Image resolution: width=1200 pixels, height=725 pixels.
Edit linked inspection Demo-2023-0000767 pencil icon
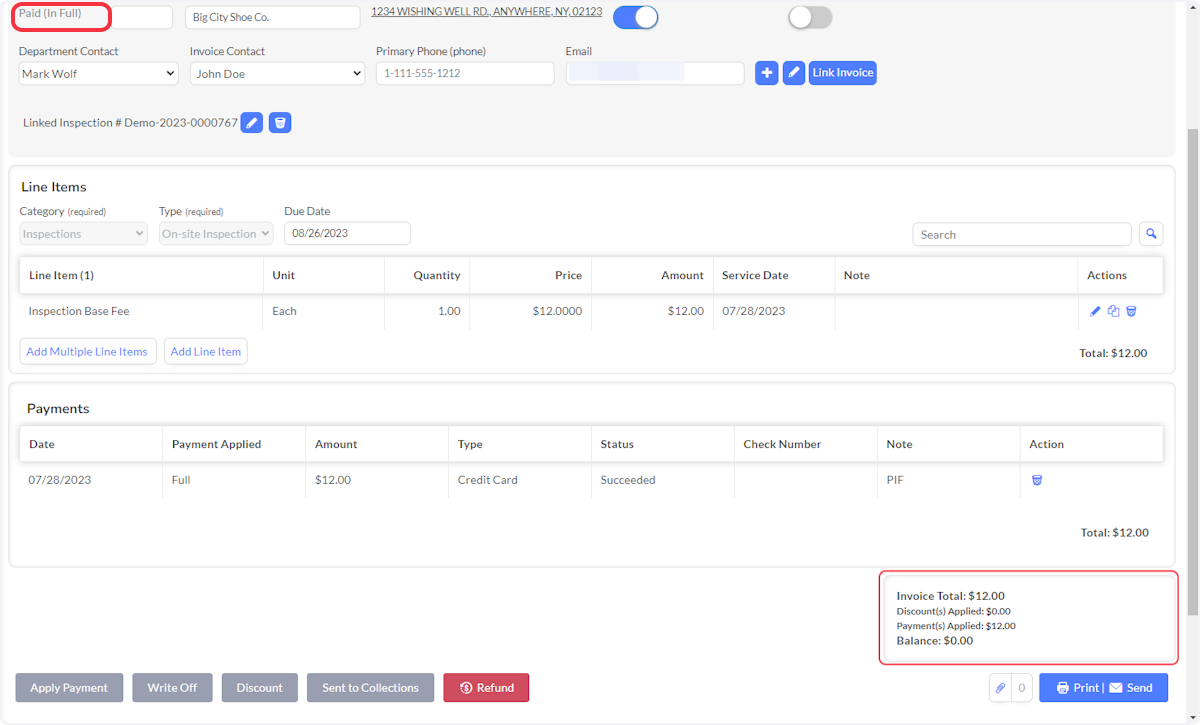[x=252, y=123]
